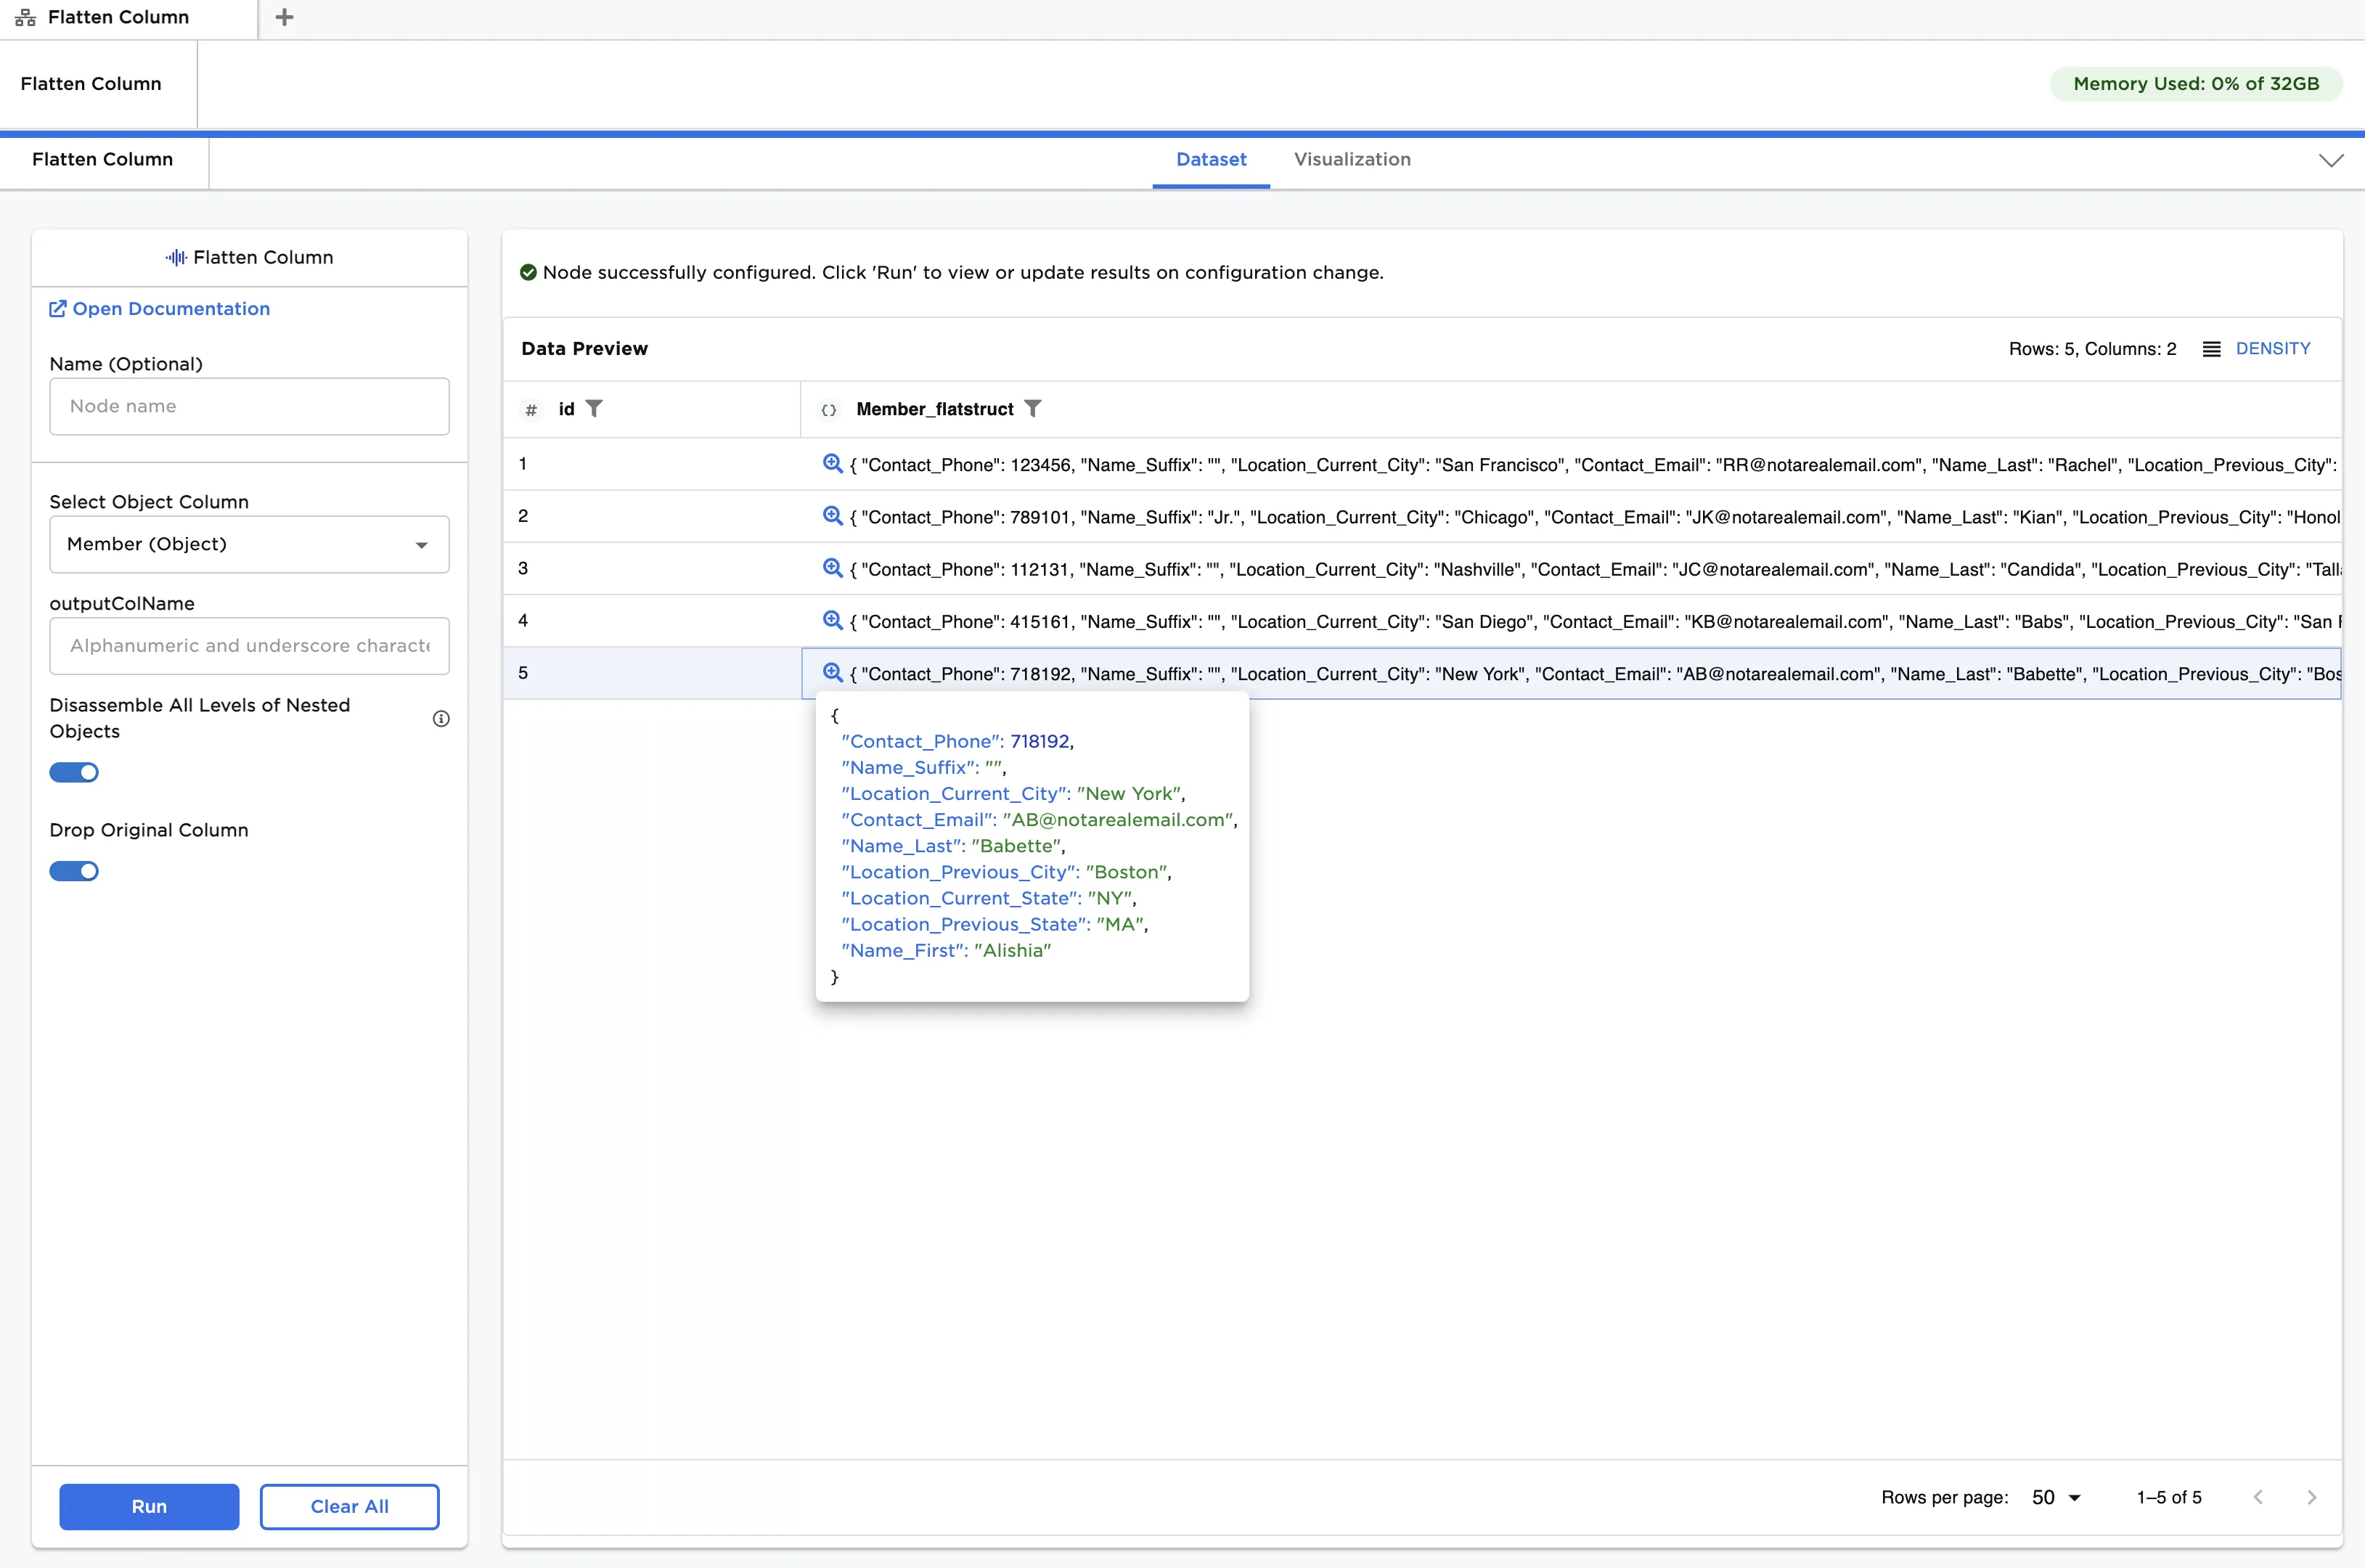This screenshot has width=2365, height=1568.
Task: Inspect row 3 object with magnifier
Action: 832,568
